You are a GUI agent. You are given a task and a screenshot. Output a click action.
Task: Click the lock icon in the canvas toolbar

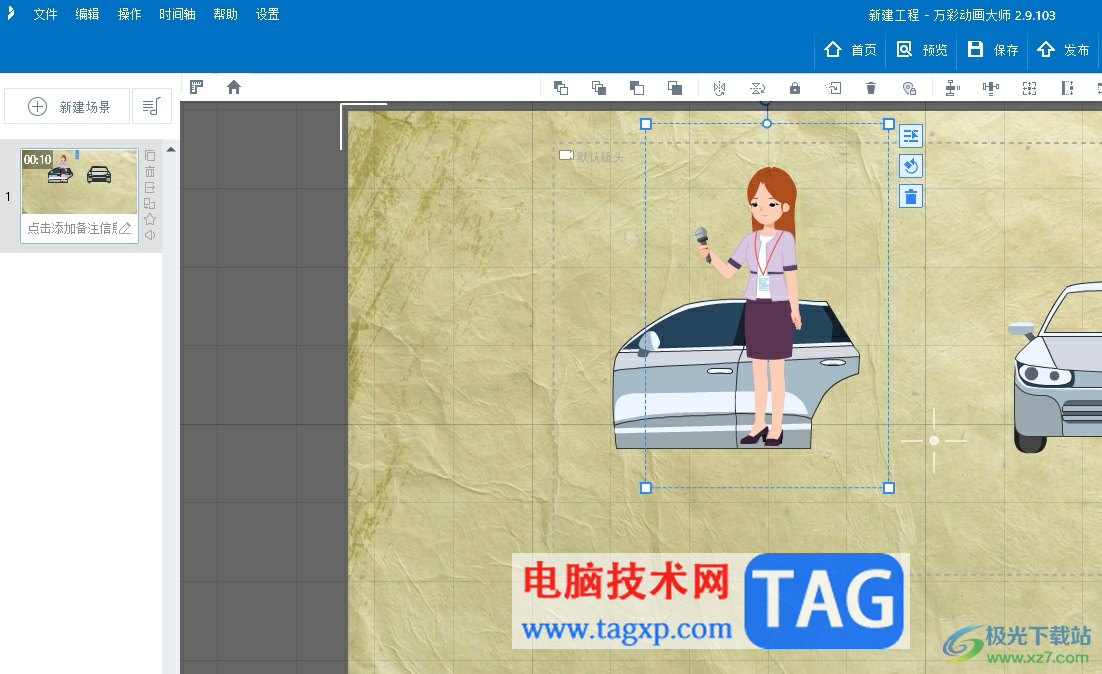[x=795, y=88]
